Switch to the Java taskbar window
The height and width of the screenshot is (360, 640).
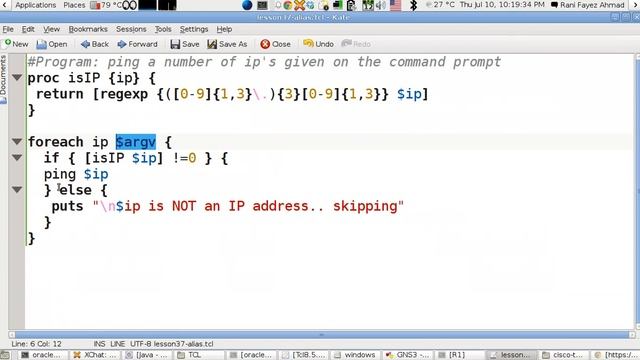[x=147, y=355]
